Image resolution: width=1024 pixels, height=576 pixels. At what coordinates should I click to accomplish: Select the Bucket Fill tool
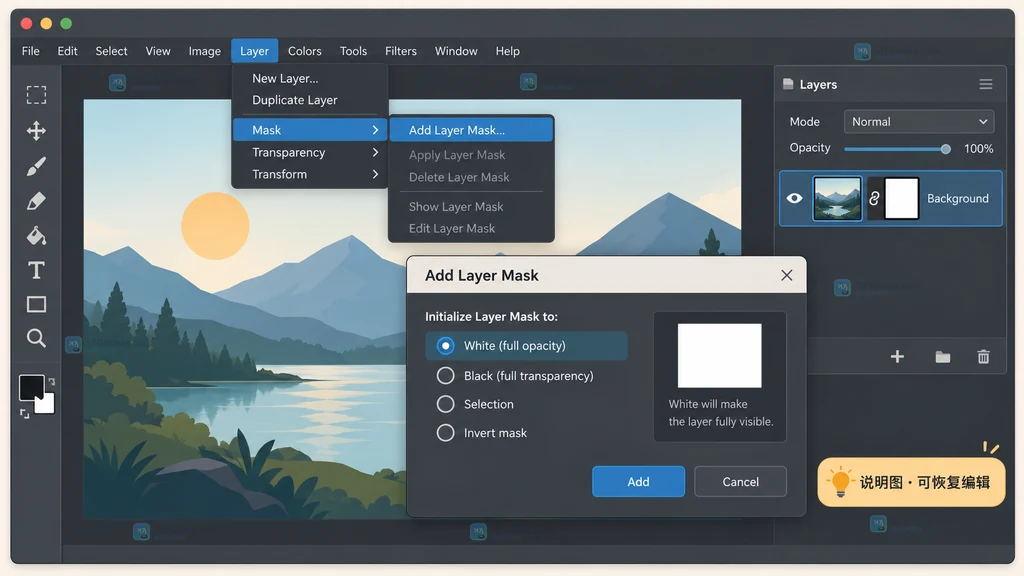point(36,236)
